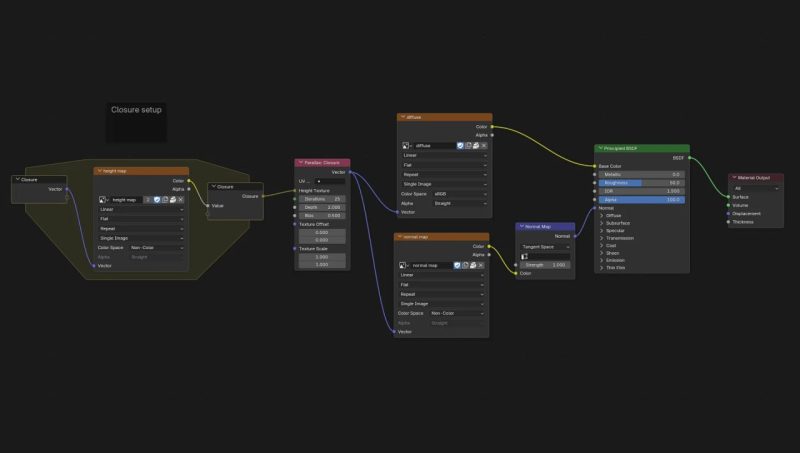Image resolution: width=800 pixels, height=453 pixels.
Task: Unlink the image in the normal map node
Action: pos(483,265)
